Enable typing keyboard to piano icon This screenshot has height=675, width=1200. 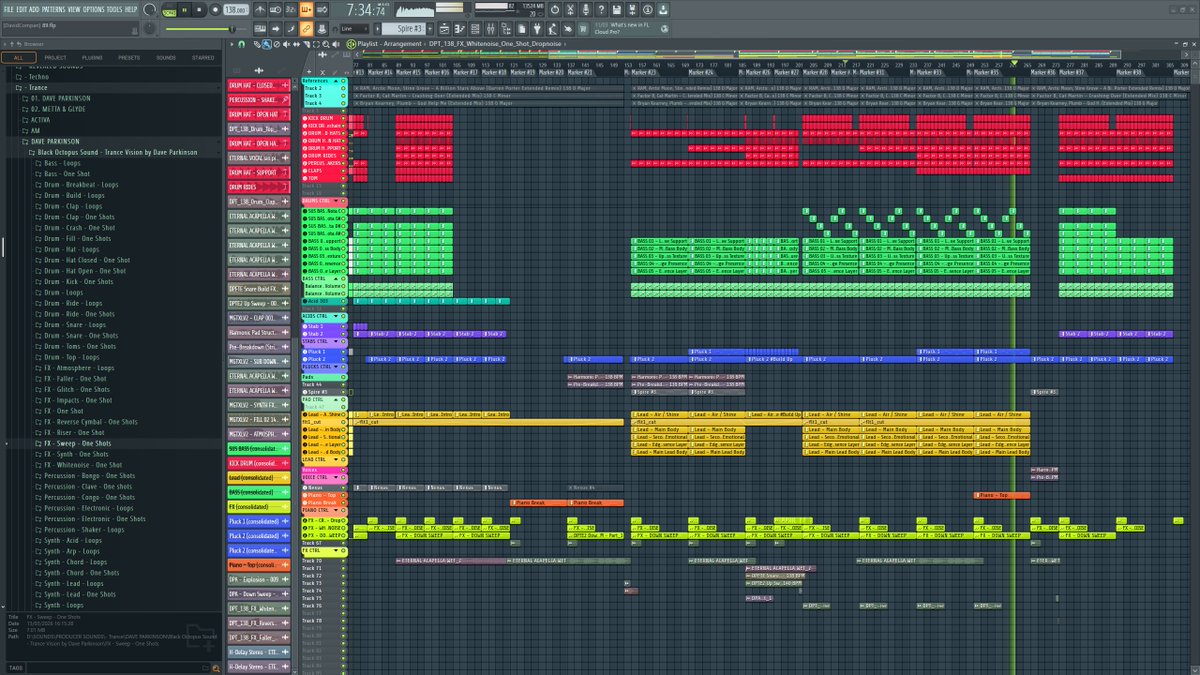tap(260, 29)
